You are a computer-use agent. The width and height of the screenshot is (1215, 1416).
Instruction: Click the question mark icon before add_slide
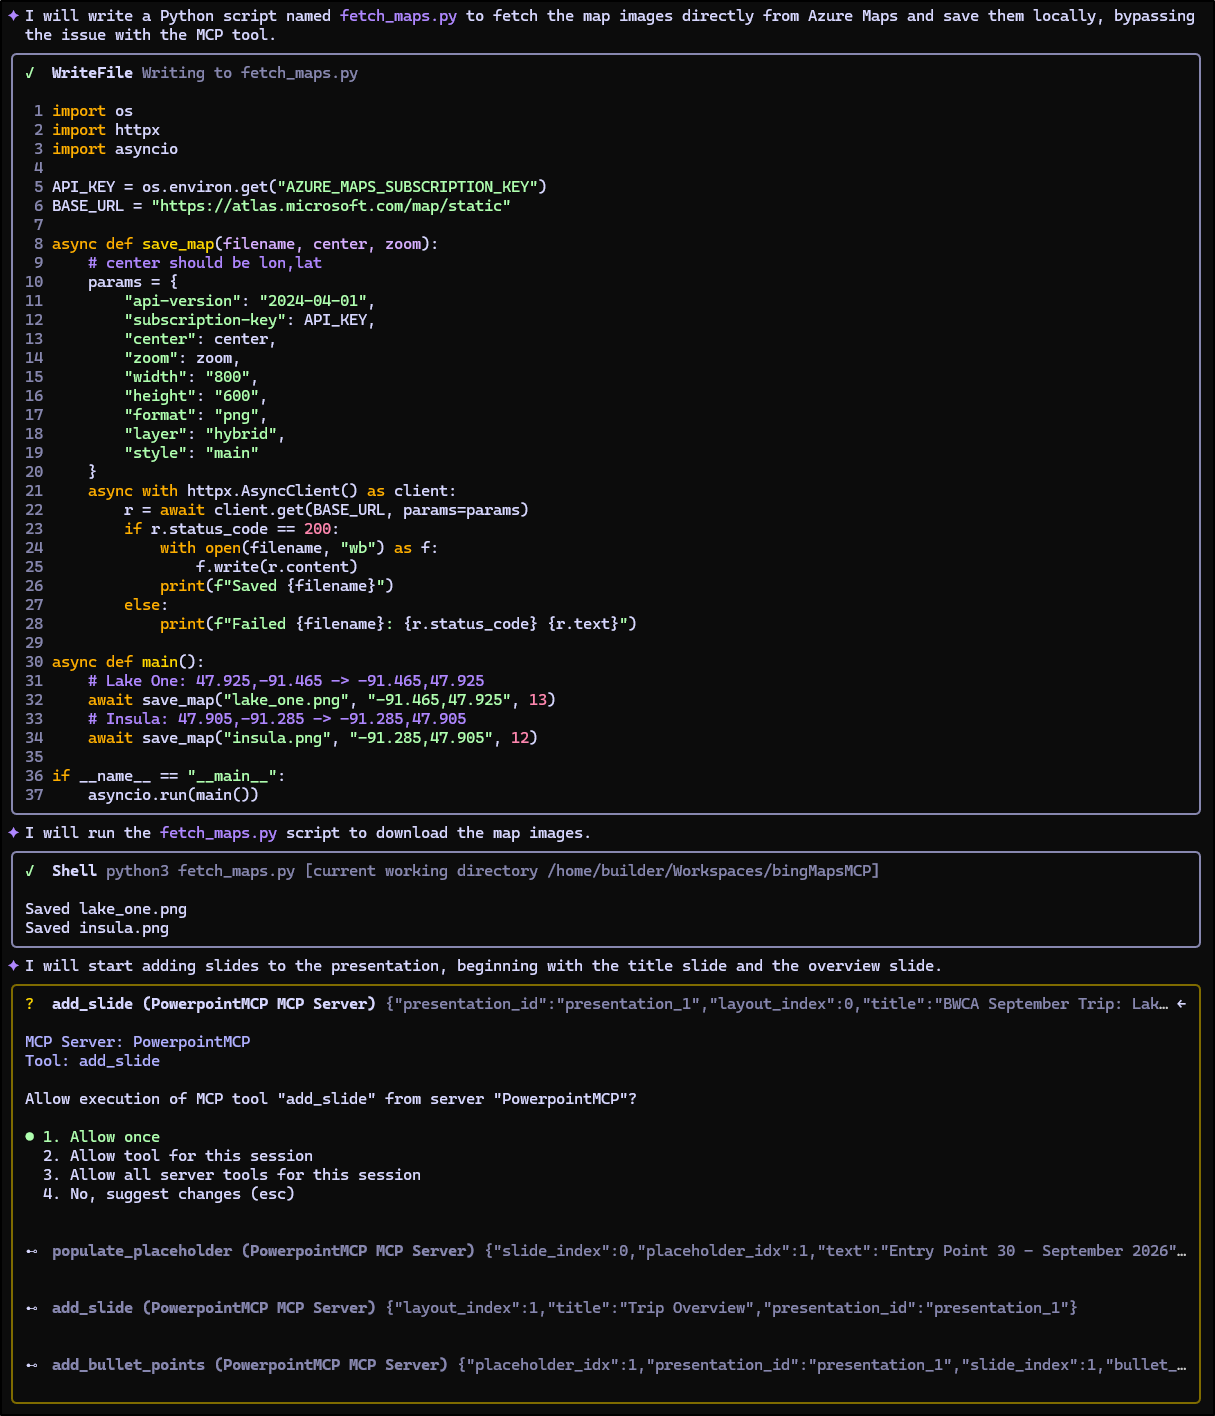(x=30, y=1004)
